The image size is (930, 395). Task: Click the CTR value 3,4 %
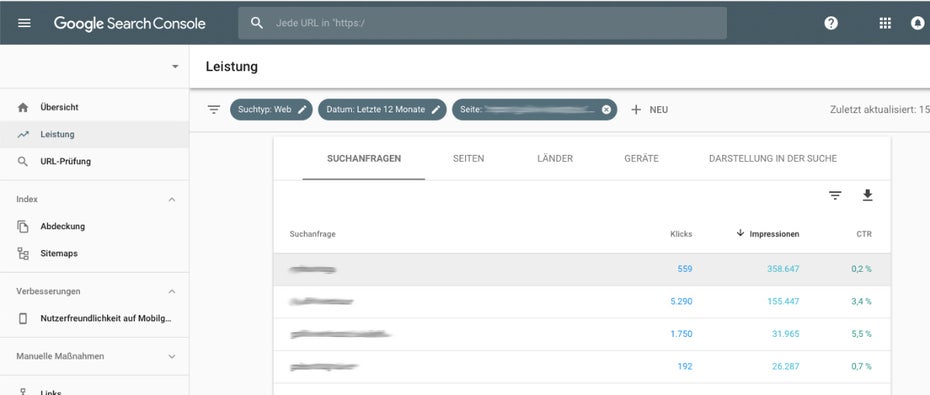tap(861, 301)
